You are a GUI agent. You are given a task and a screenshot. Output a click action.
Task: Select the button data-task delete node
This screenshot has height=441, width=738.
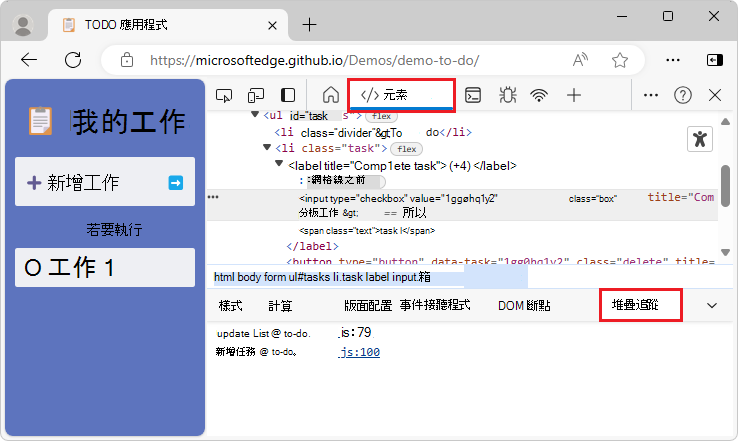pyautogui.click(x=501, y=260)
